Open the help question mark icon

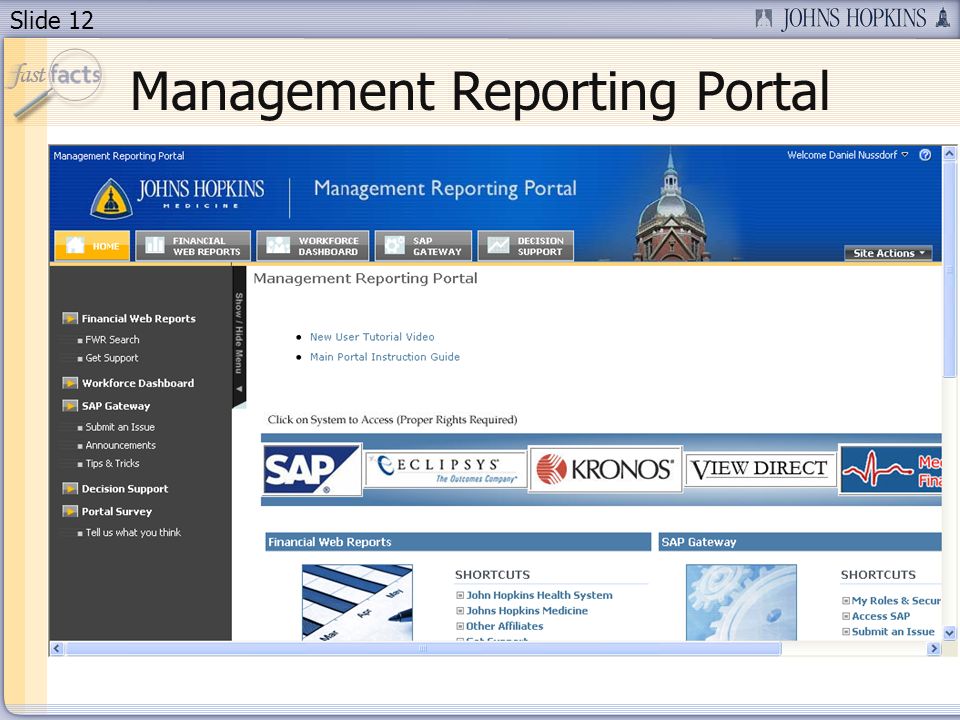click(x=925, y=155)
